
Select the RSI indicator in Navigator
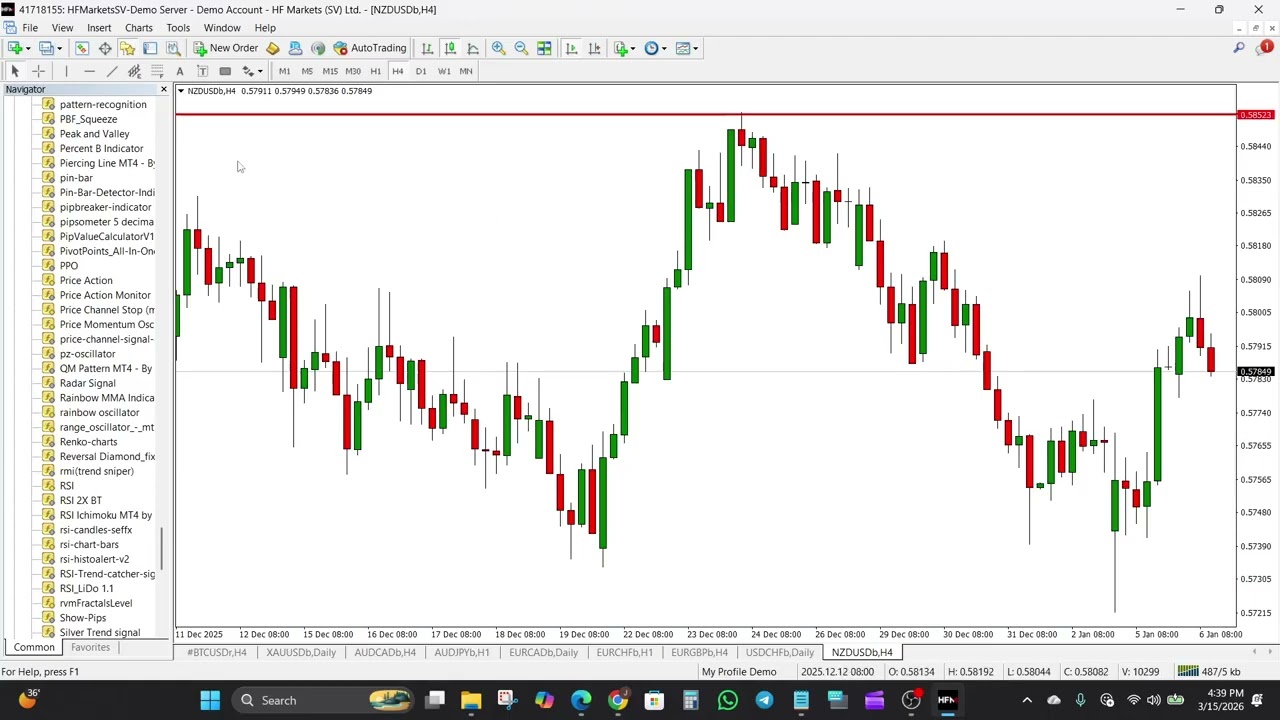(67, 486)
